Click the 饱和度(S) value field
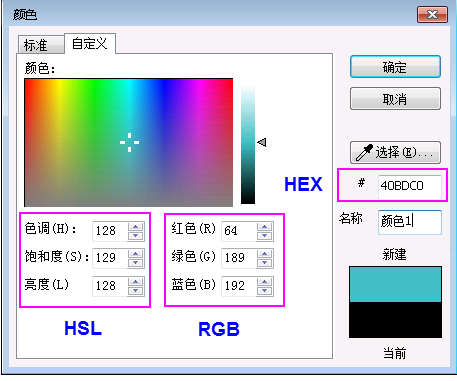The height and width of the screenshot is (381, 457). click(x=110, y=258)
